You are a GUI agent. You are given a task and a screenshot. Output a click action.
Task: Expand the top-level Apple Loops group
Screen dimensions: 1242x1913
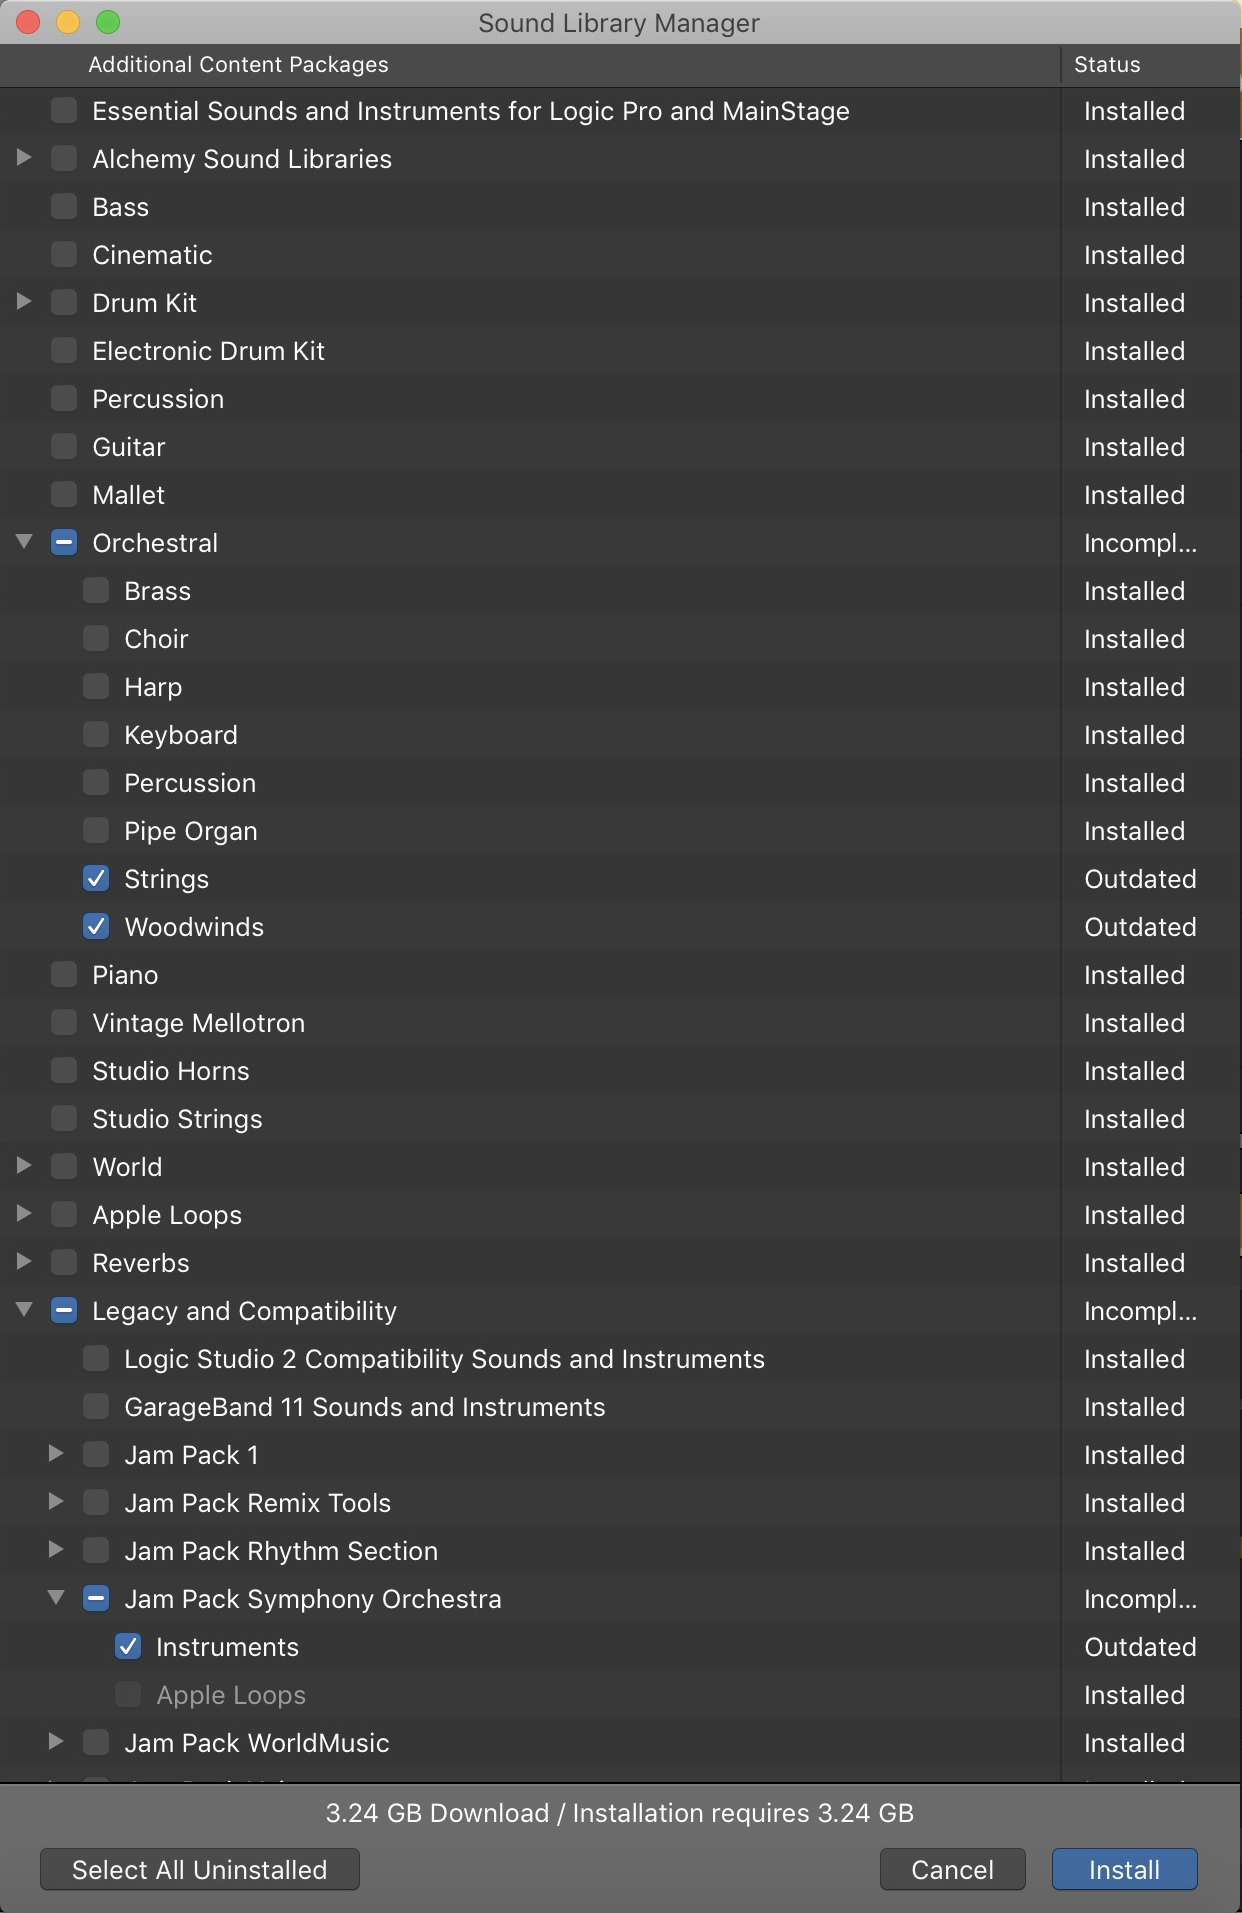(x=24, y=1214)
